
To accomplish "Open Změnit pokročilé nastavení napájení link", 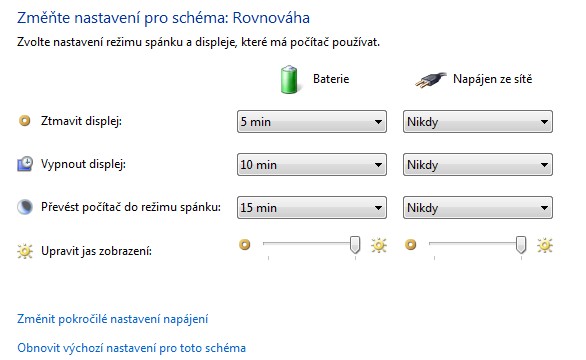I will (x=112, y=319).
